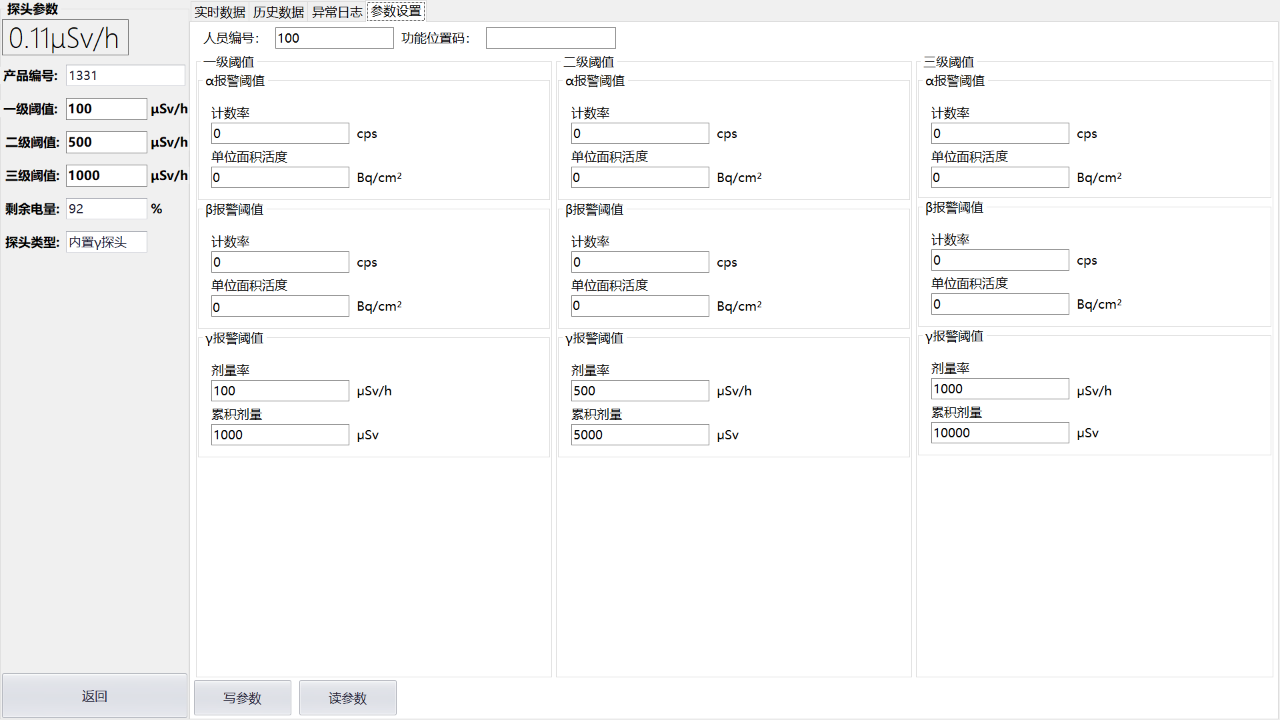Click the 写参数 button
The height and width of the screenshot is (720, 1280).
click(x=242, y=698)
